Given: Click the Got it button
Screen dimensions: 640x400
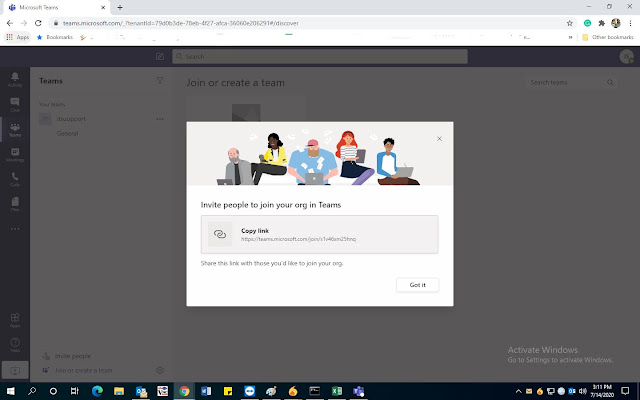Looking at the screenshot, I should pos(418,285).
